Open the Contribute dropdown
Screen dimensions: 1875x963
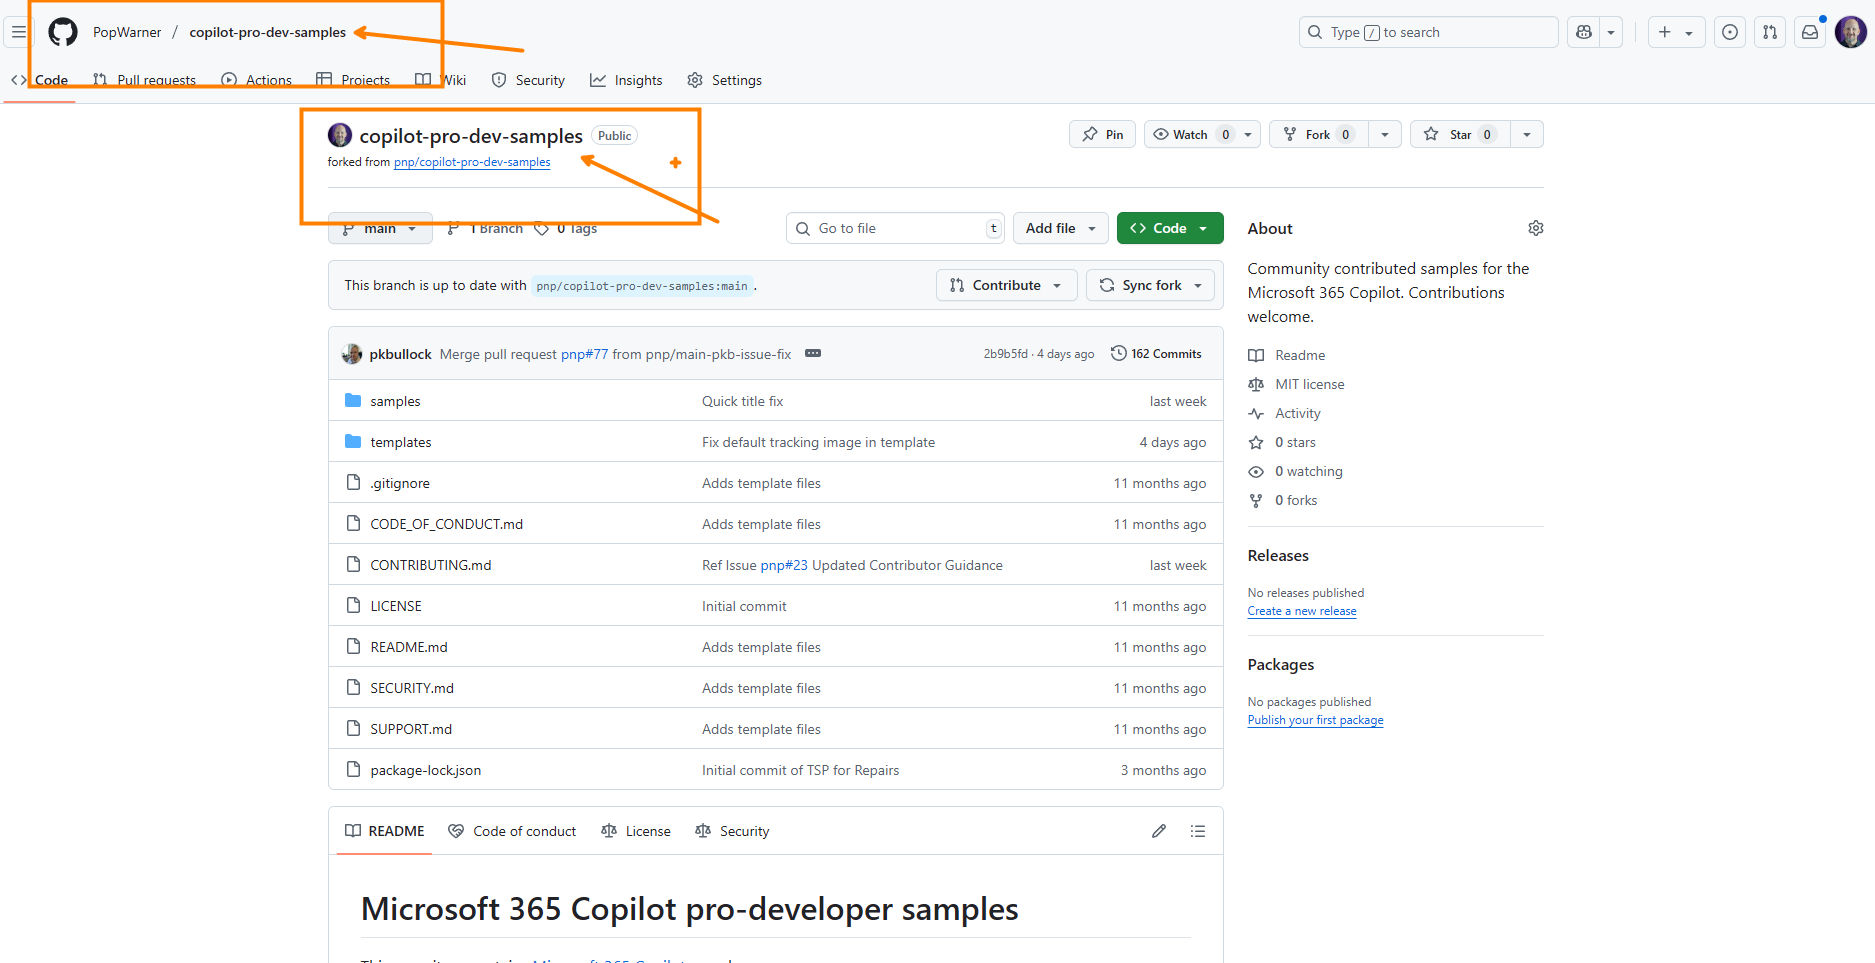[1006, 285]
